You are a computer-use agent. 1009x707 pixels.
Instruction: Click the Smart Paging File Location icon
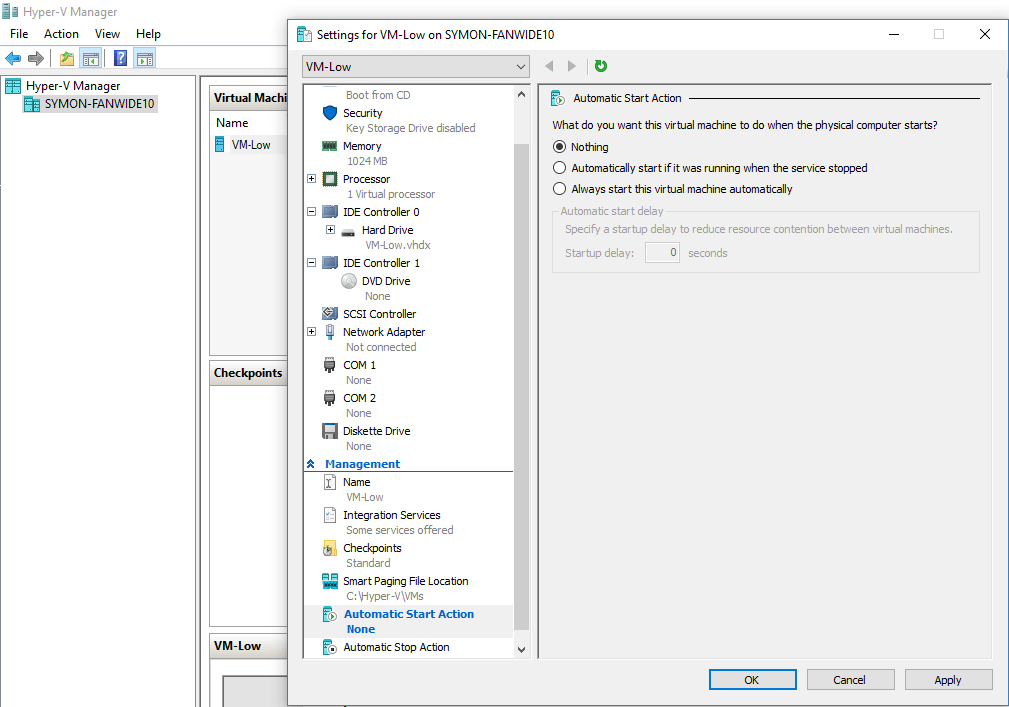(329, 582)
